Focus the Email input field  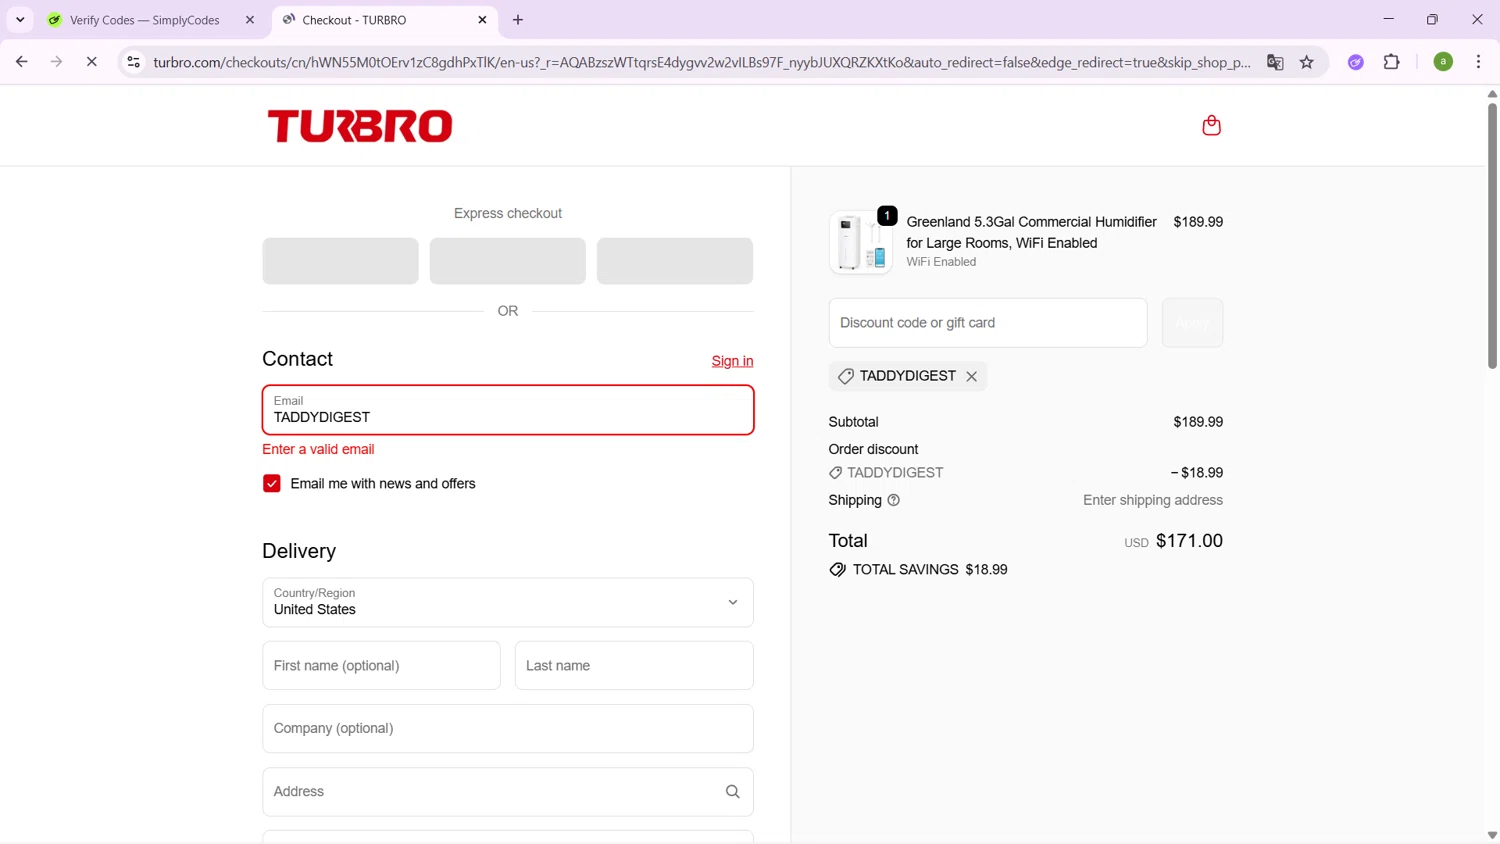coord(508,410)
